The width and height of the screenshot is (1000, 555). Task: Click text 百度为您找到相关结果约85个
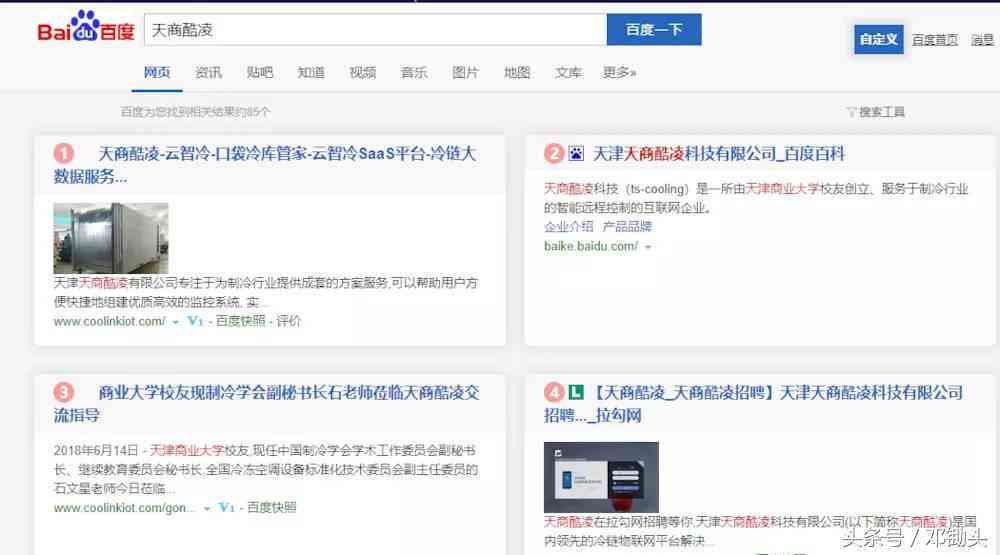coord(195,112)
